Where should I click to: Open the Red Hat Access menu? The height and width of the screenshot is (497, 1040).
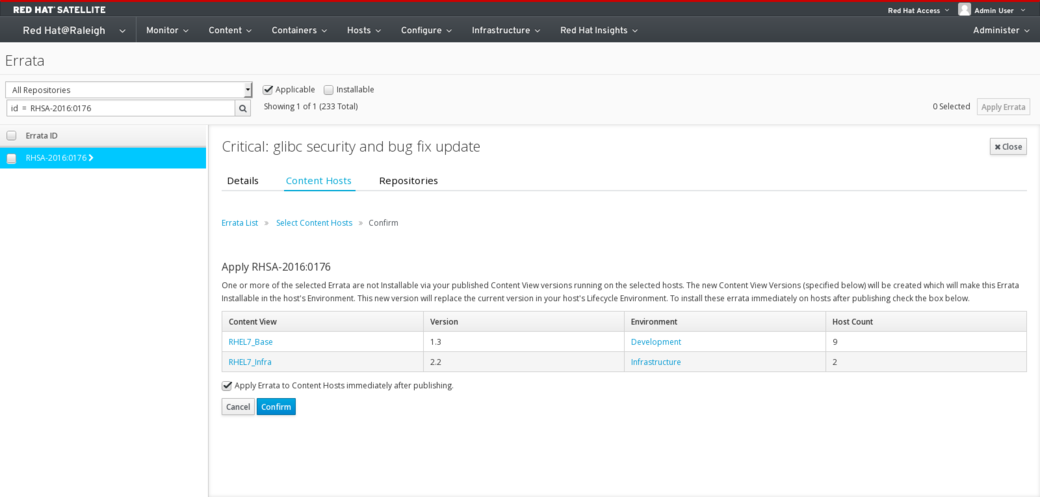[918, 10]
